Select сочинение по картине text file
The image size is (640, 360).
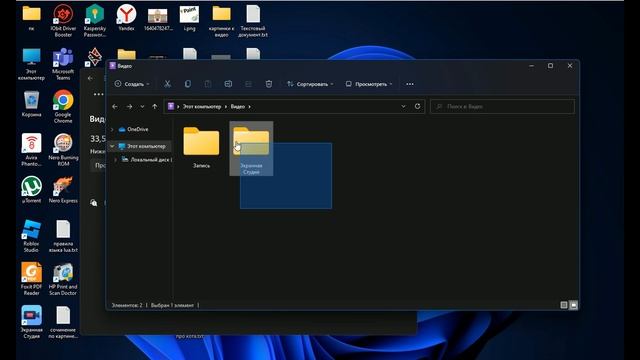63,322
